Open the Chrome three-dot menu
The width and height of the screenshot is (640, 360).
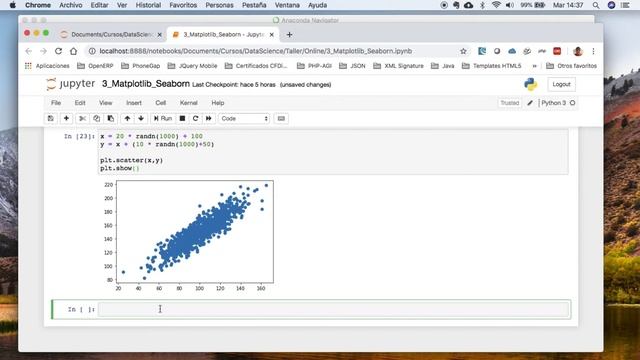click(x=593, y=51)
